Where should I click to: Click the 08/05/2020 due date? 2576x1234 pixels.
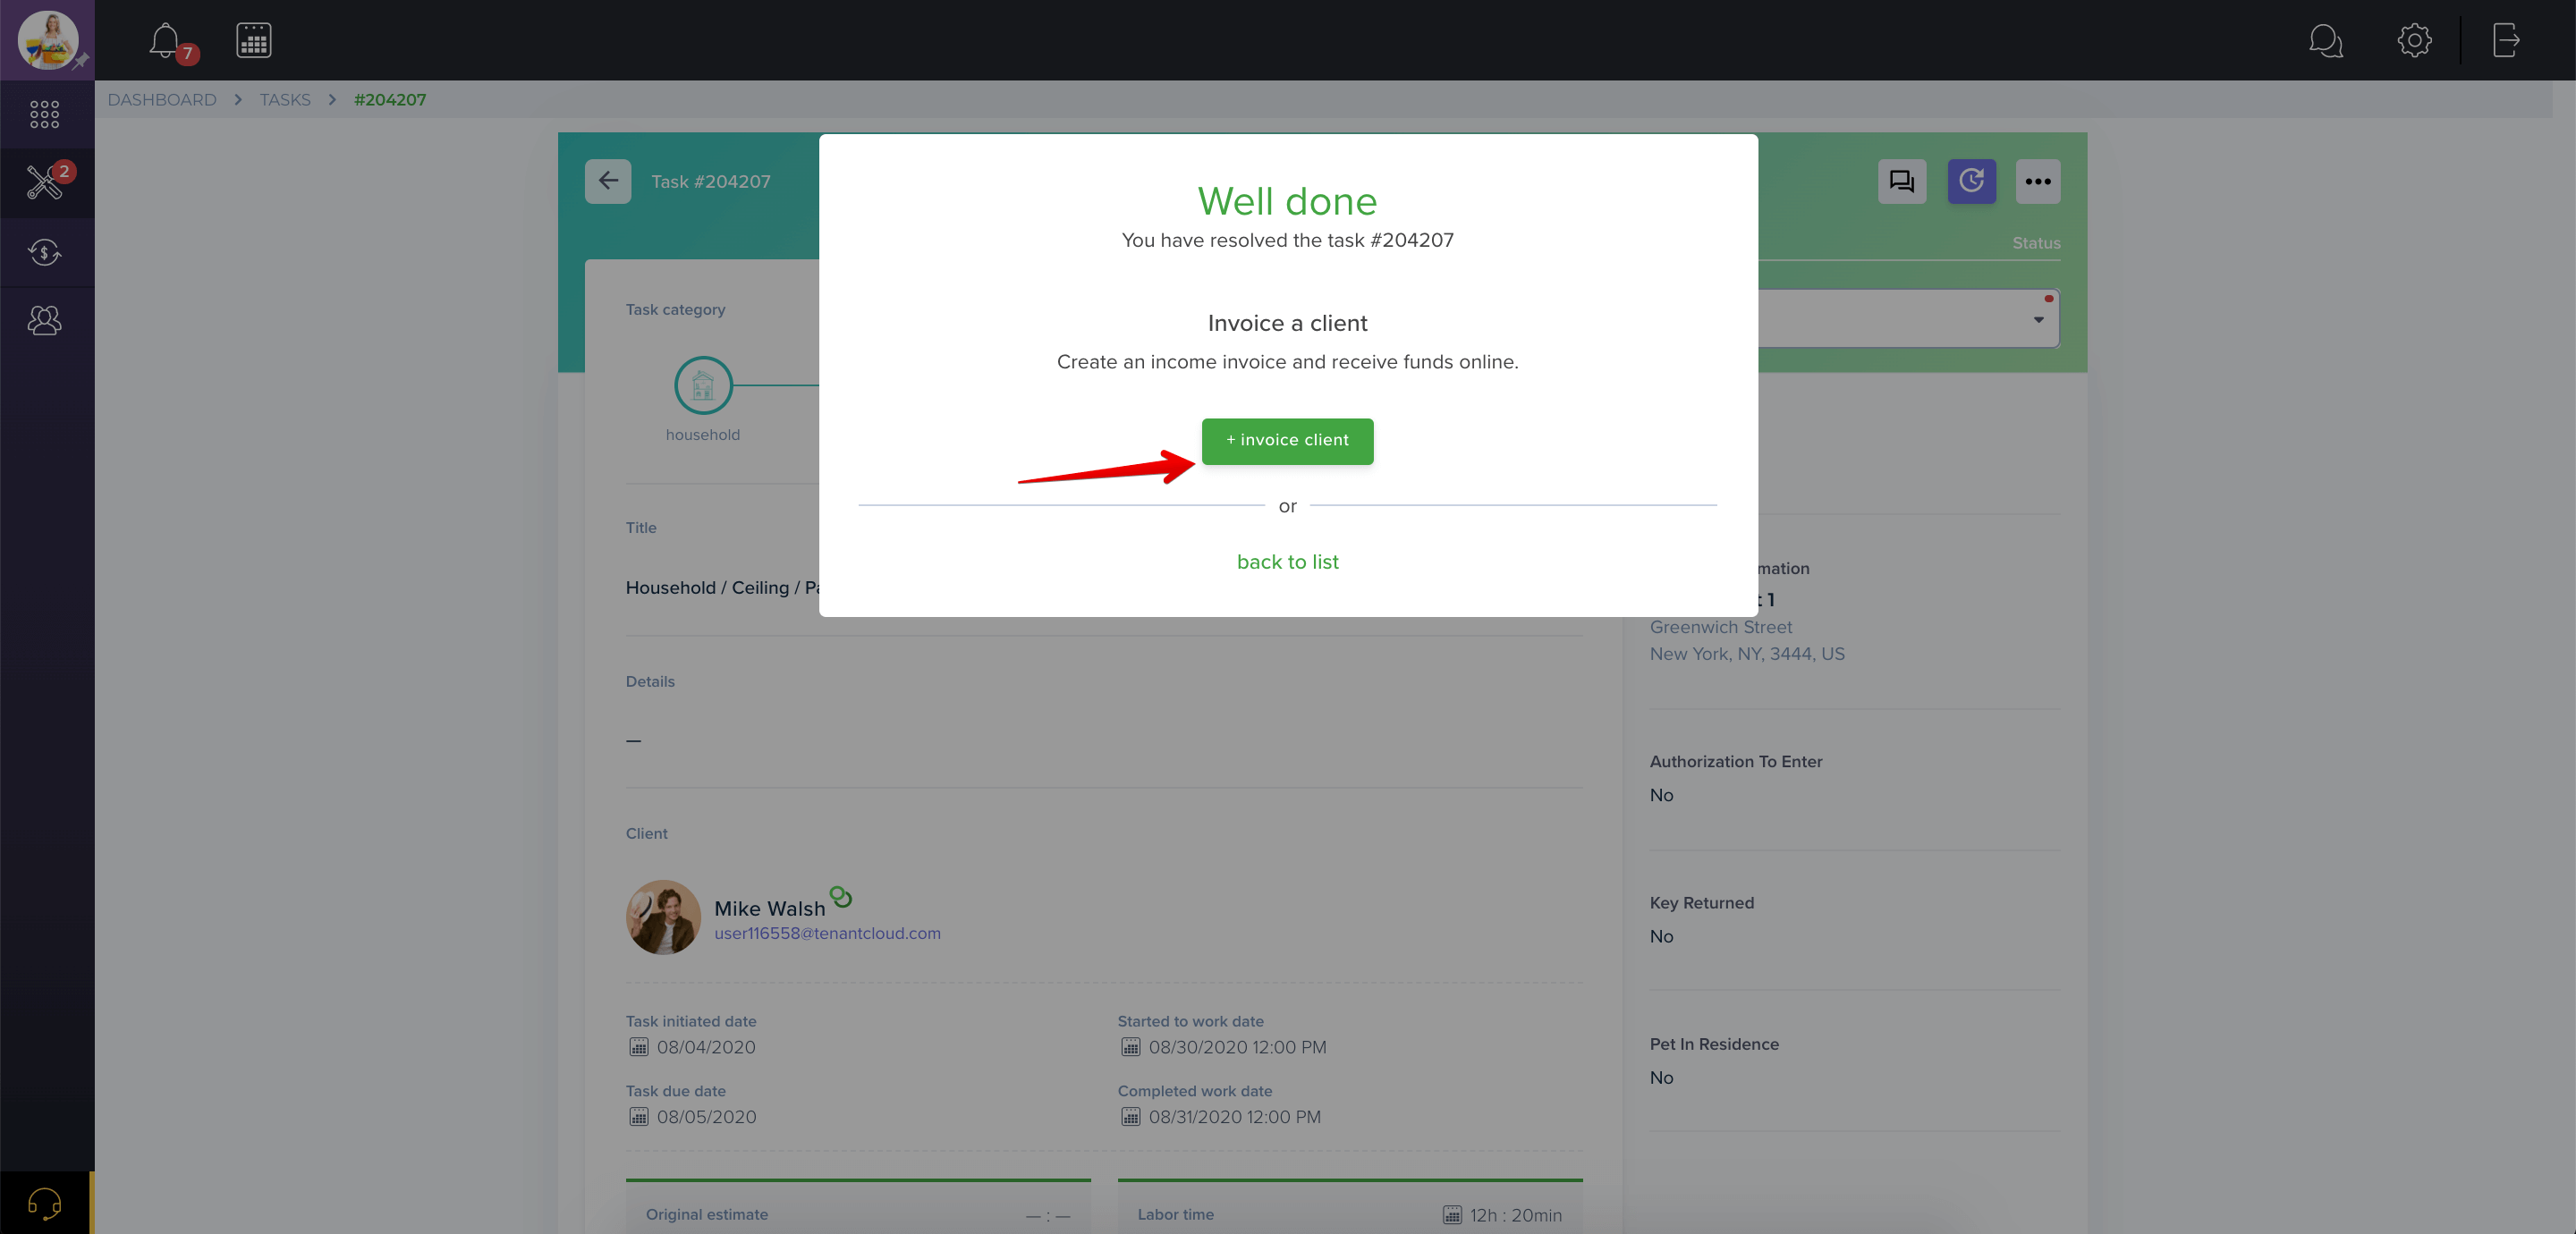[706, 1117]
